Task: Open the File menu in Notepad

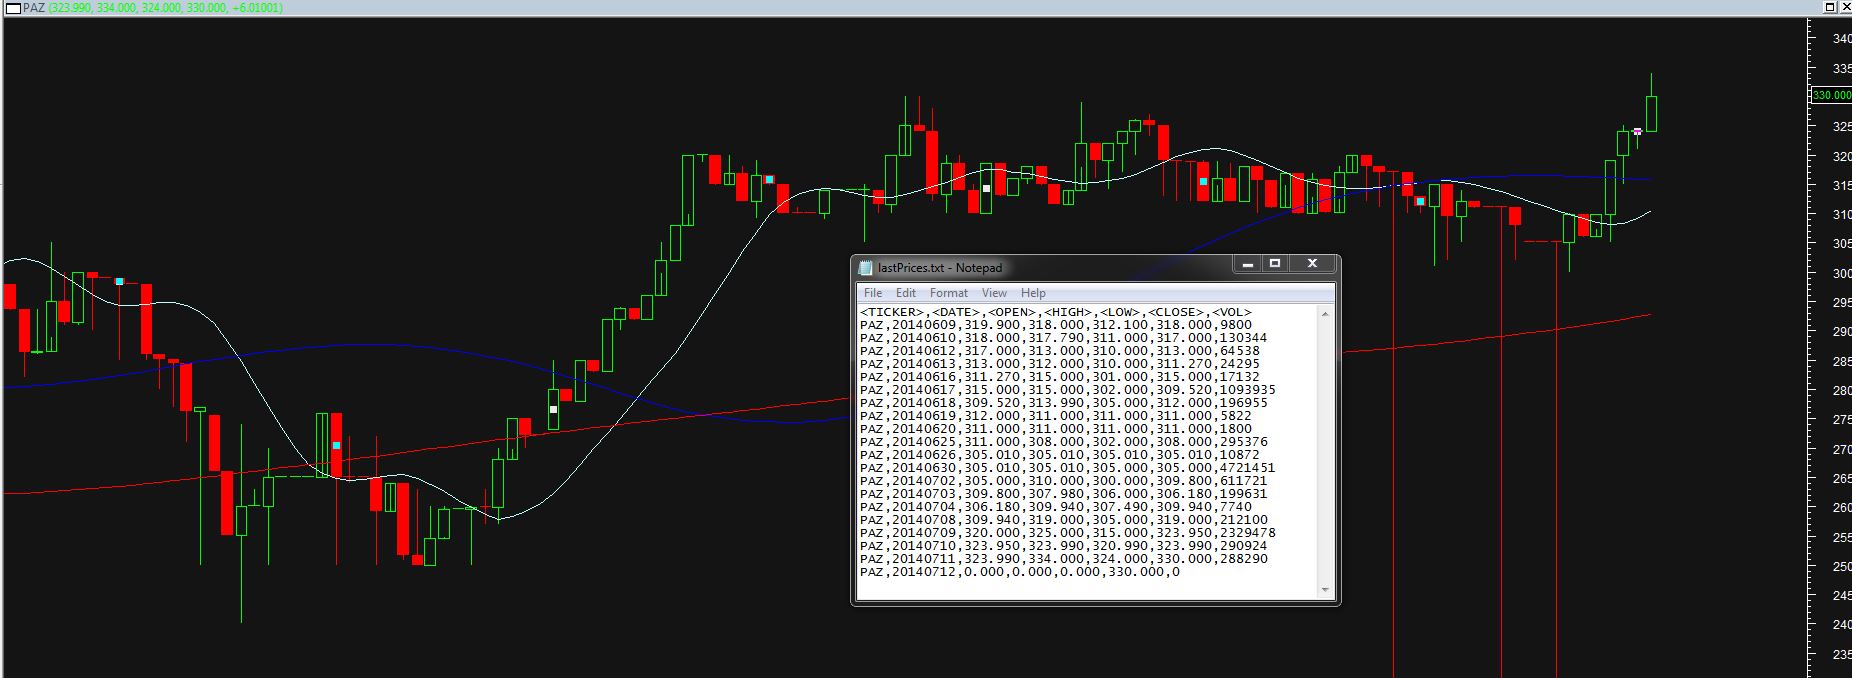Action: coord(873,293)
